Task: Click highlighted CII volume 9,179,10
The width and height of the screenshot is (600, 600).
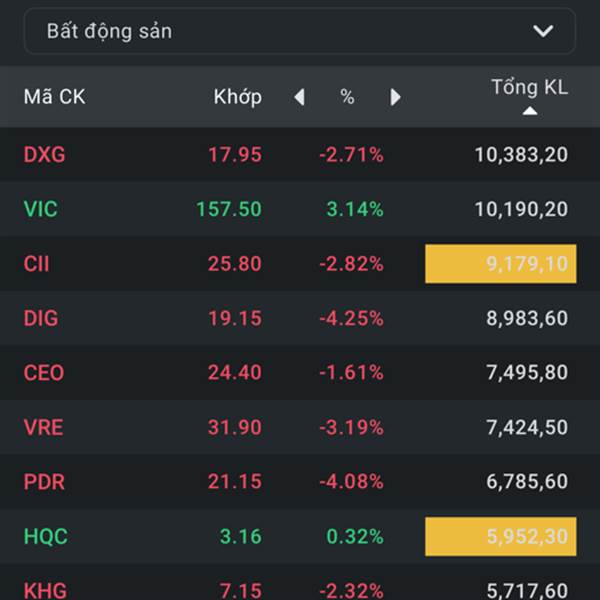Action: point(500,264)
